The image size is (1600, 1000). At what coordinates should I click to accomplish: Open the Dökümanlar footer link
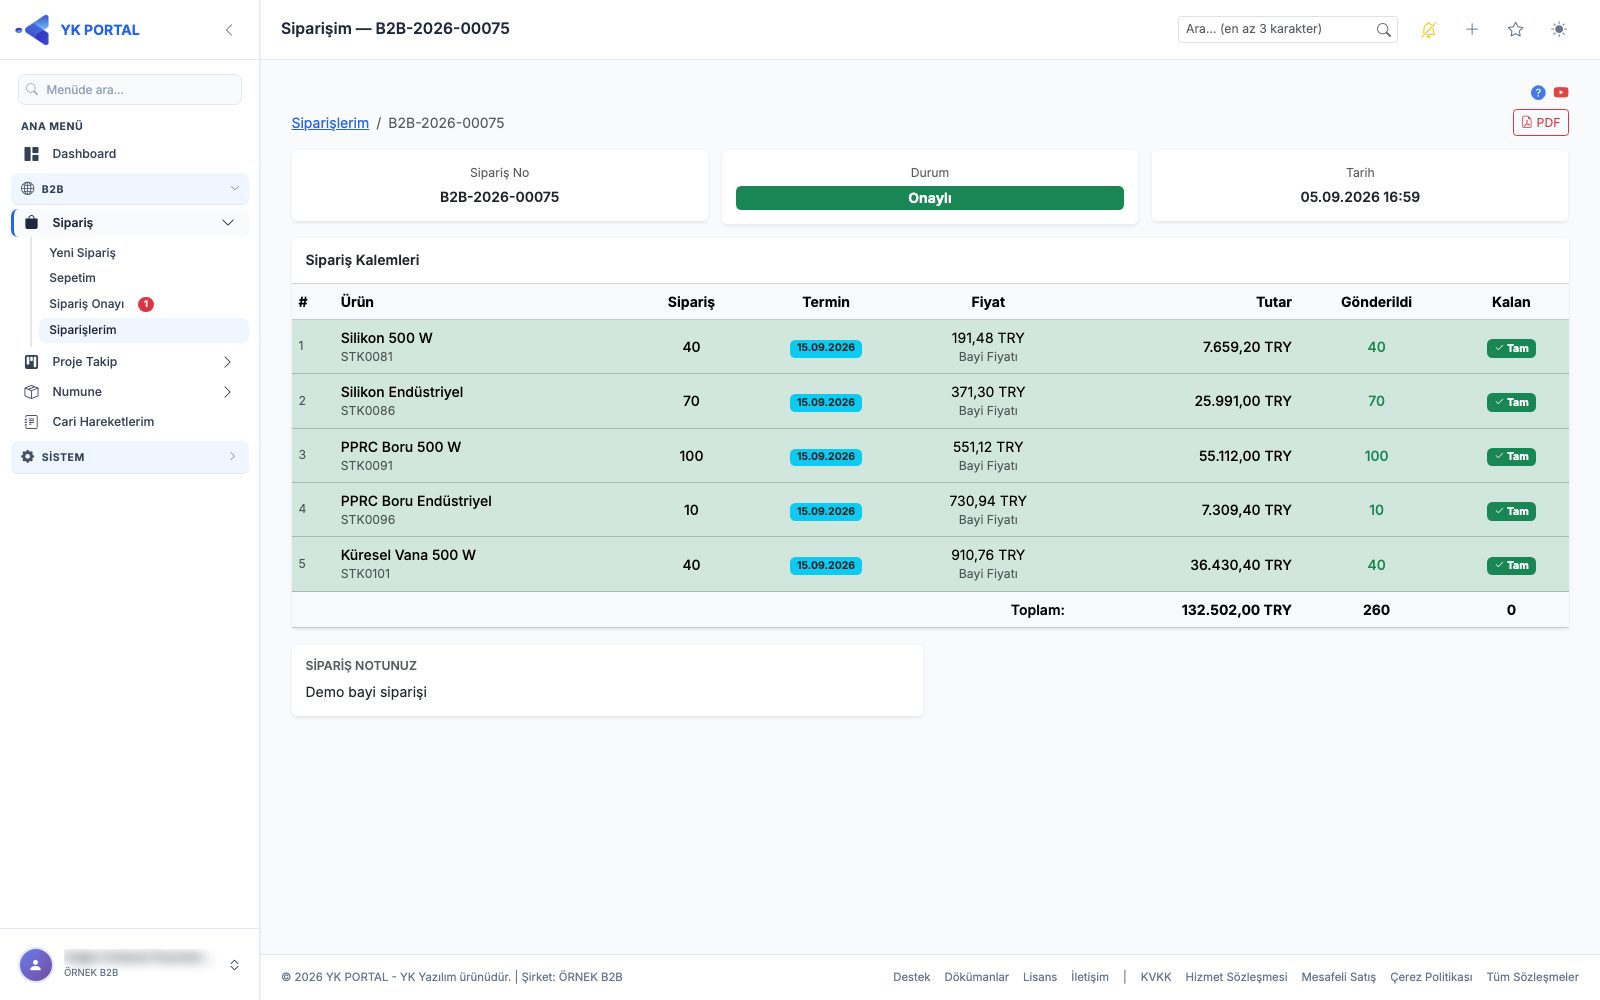pos(976,977)
